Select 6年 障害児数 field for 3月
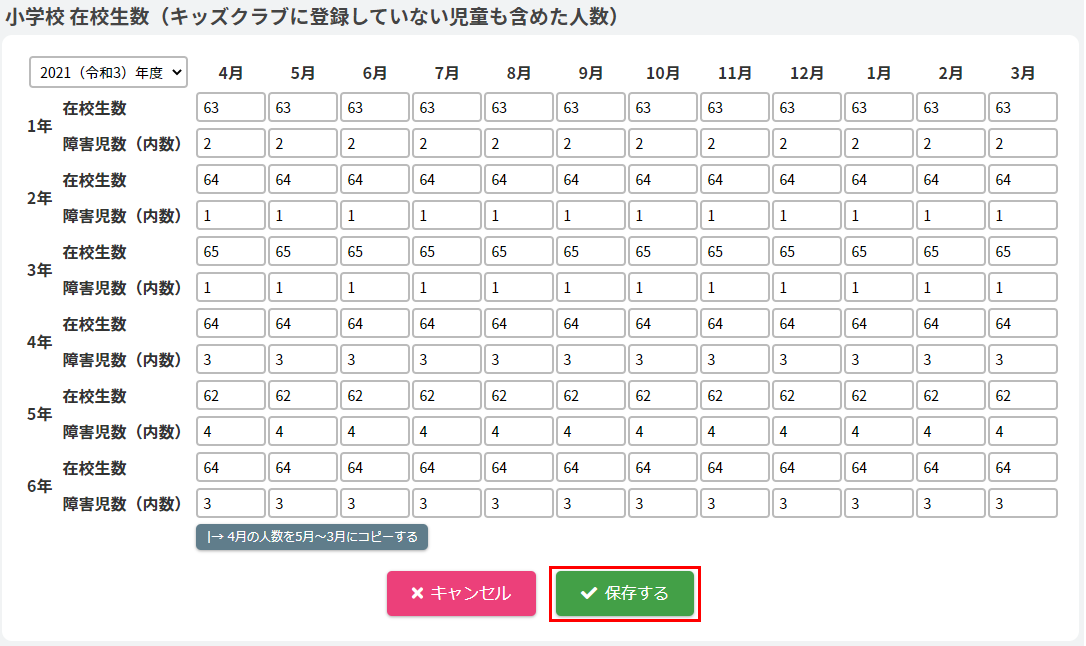Screen dimensions: 1086x646 [x=1023, y=504]
